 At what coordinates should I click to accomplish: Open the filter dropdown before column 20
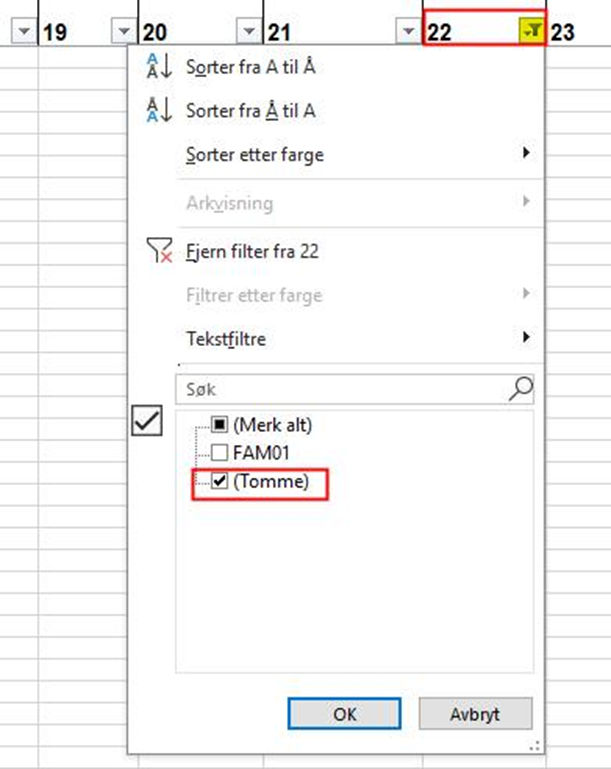(123, 33)
